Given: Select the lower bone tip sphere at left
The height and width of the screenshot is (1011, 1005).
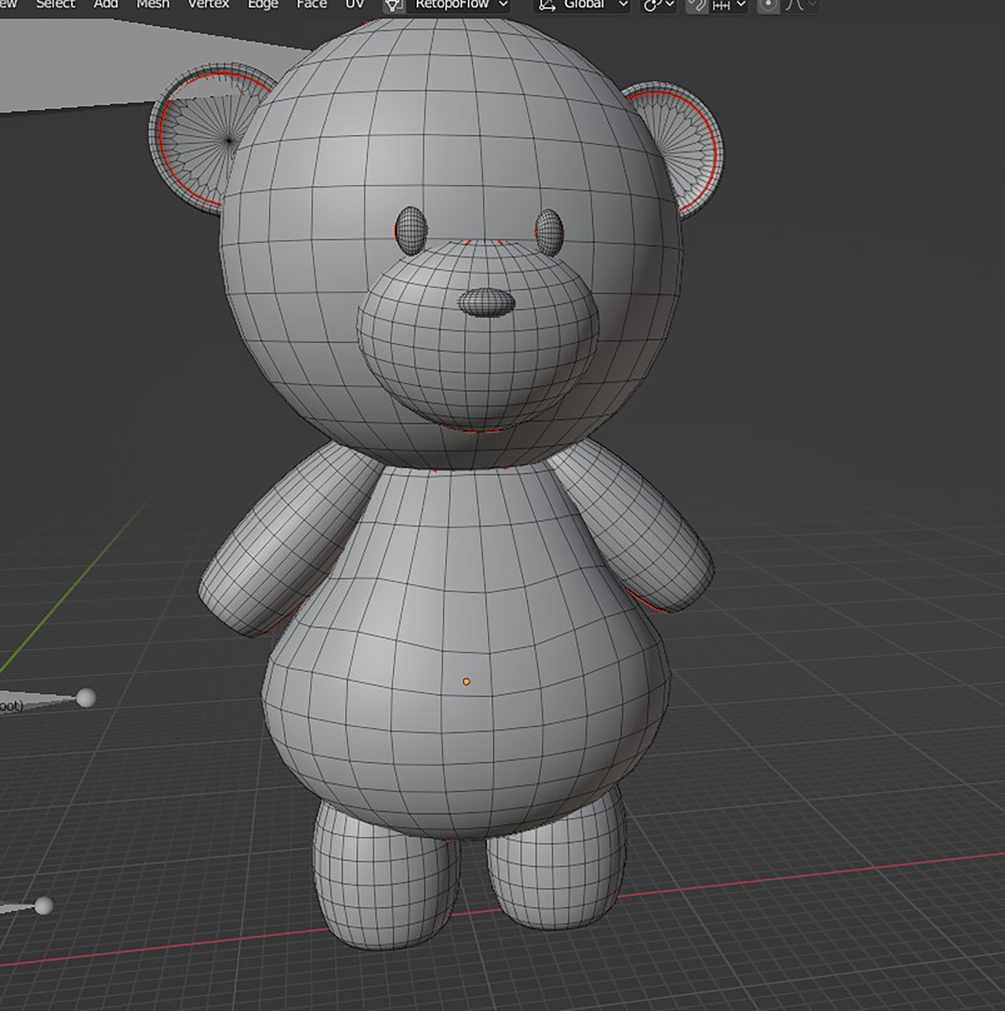Looking at the screenshot, I should pos(44,906).
